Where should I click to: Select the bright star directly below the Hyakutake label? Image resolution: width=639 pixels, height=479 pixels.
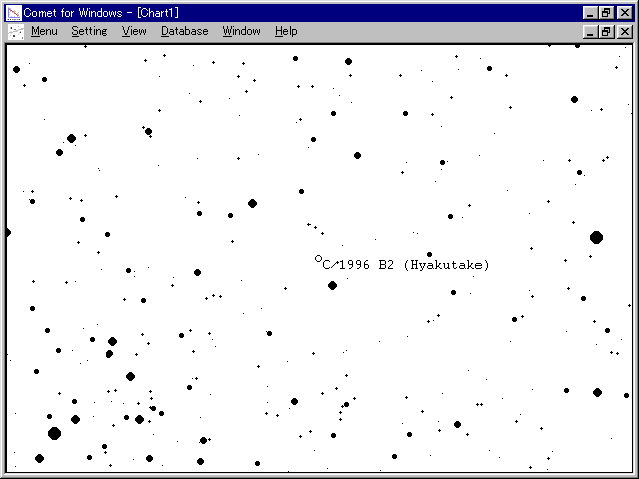coord(332,285)
